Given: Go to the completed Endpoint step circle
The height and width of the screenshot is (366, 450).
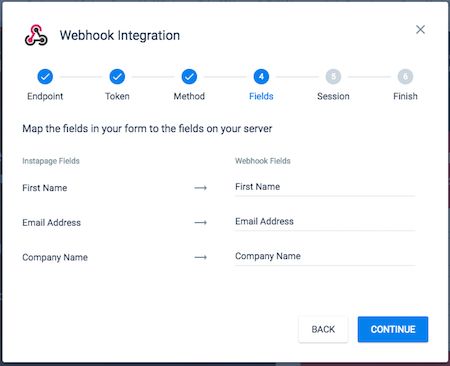Looking at the screenshot, I should (45, 77).
